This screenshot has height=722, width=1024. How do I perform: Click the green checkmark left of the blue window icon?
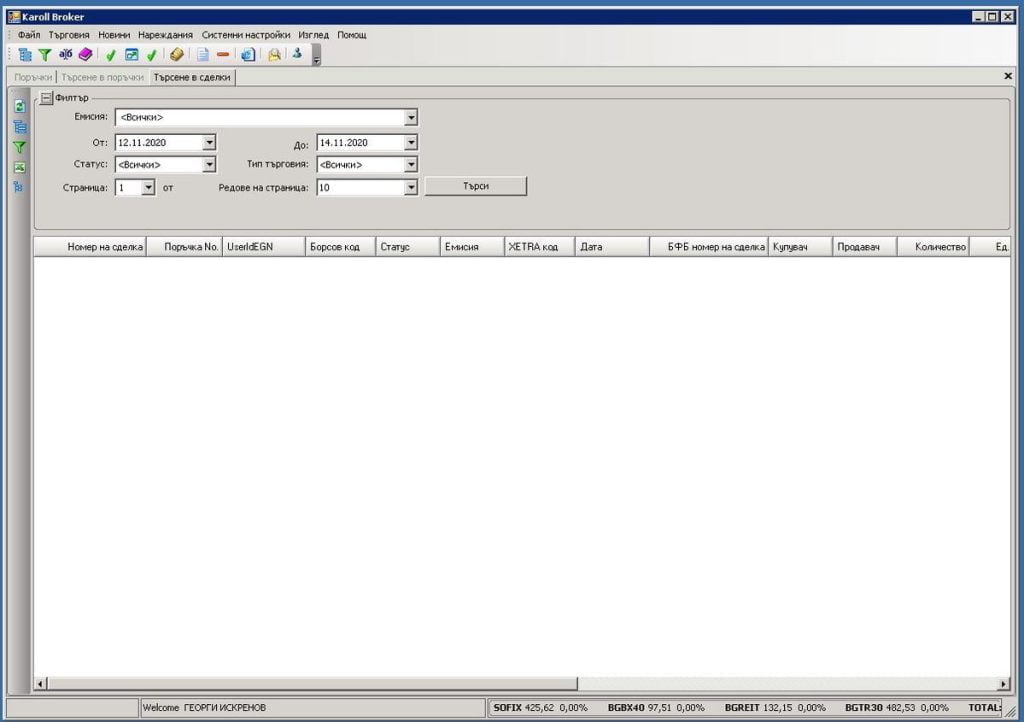tap(111, 55)
